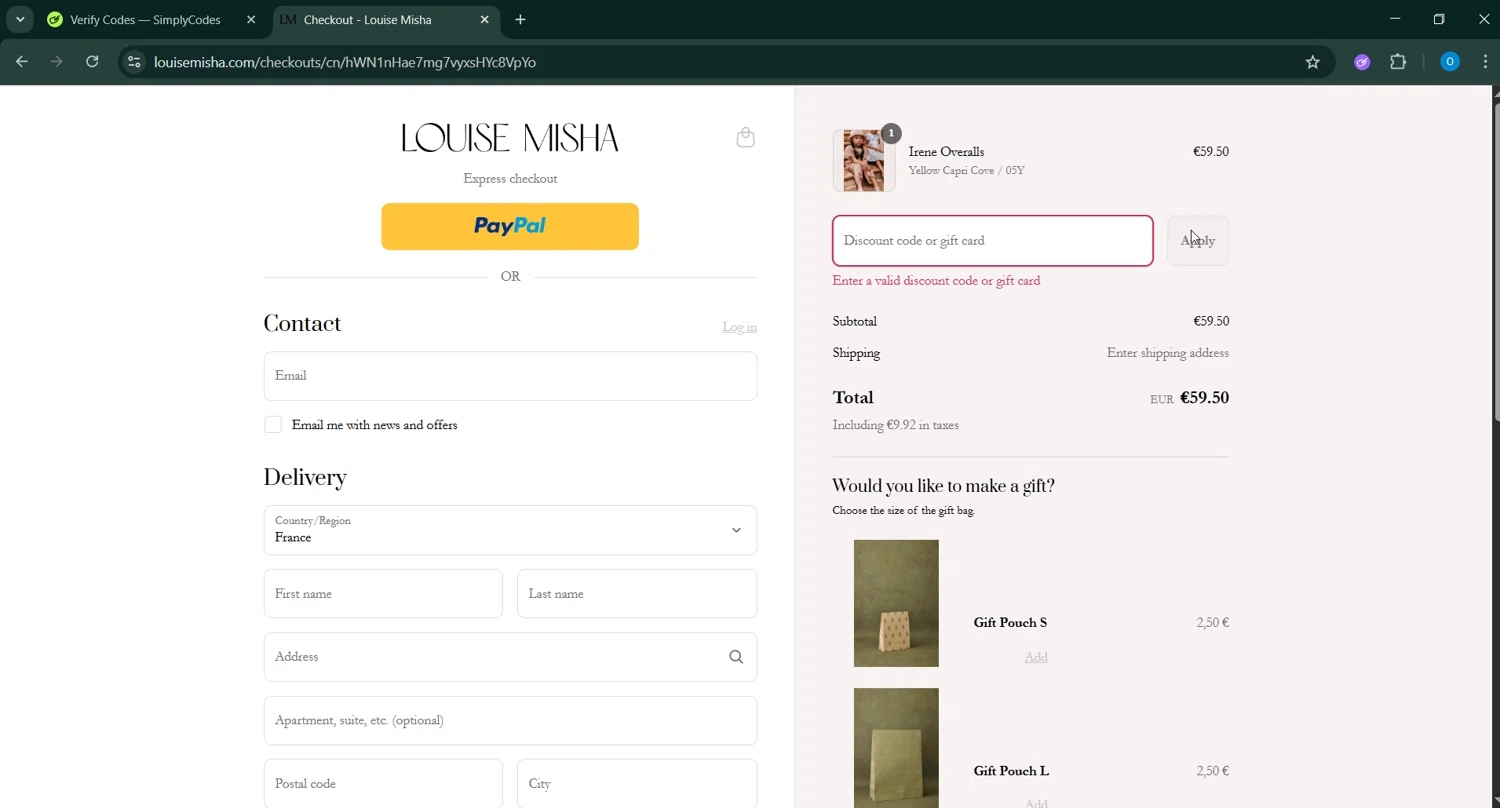Click the 'Yellow Capri Cove / 05Y' variant text
1500x808 pixels.
click(966, 171)
